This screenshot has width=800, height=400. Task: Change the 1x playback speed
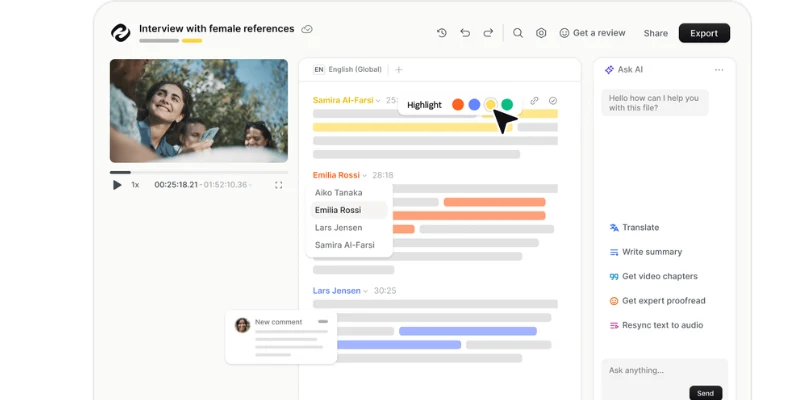pos(135,185)
